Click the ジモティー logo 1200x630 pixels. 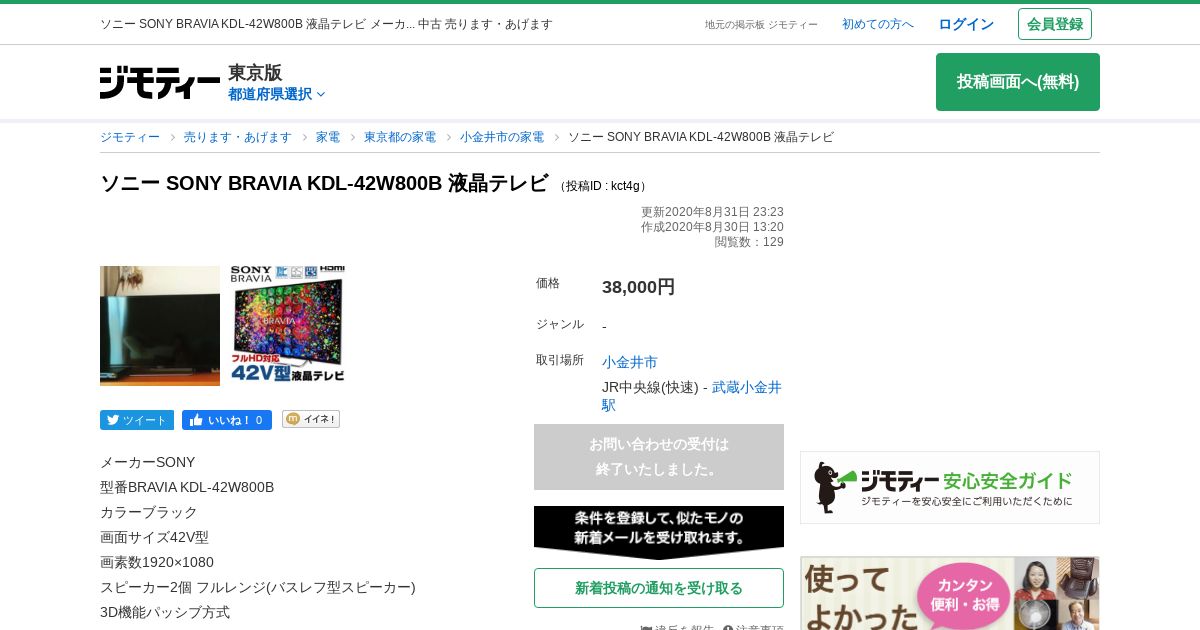(160, 82)
